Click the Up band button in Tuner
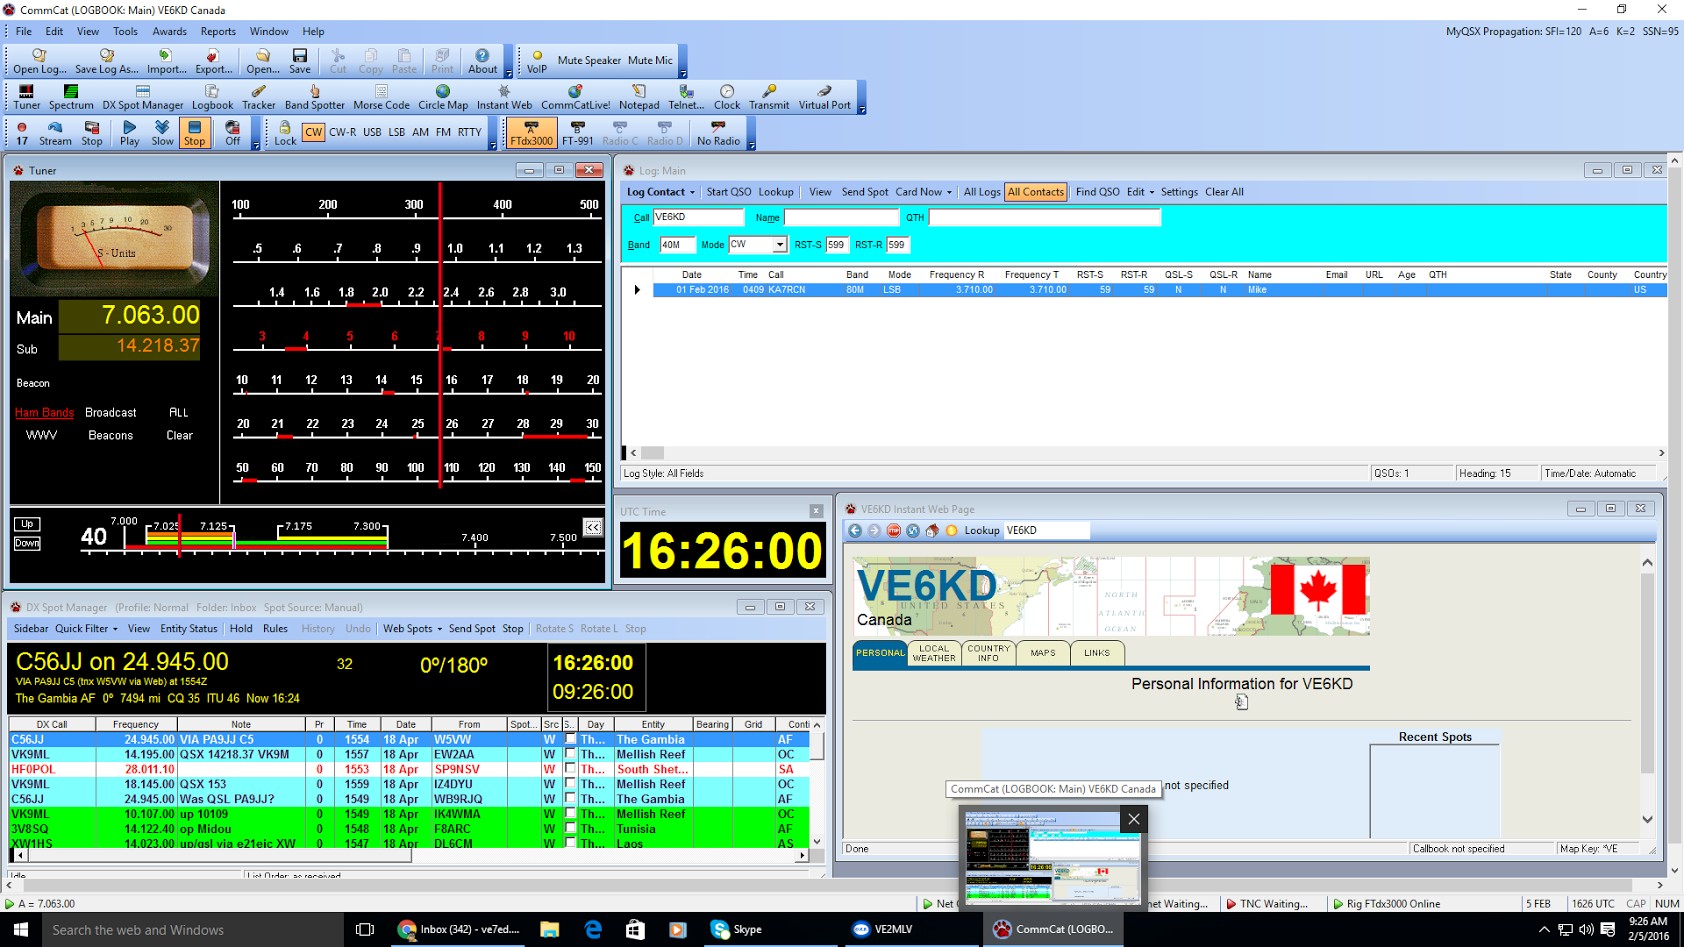The height and width of the screenshot is (947, 1684). click(27, 524)
